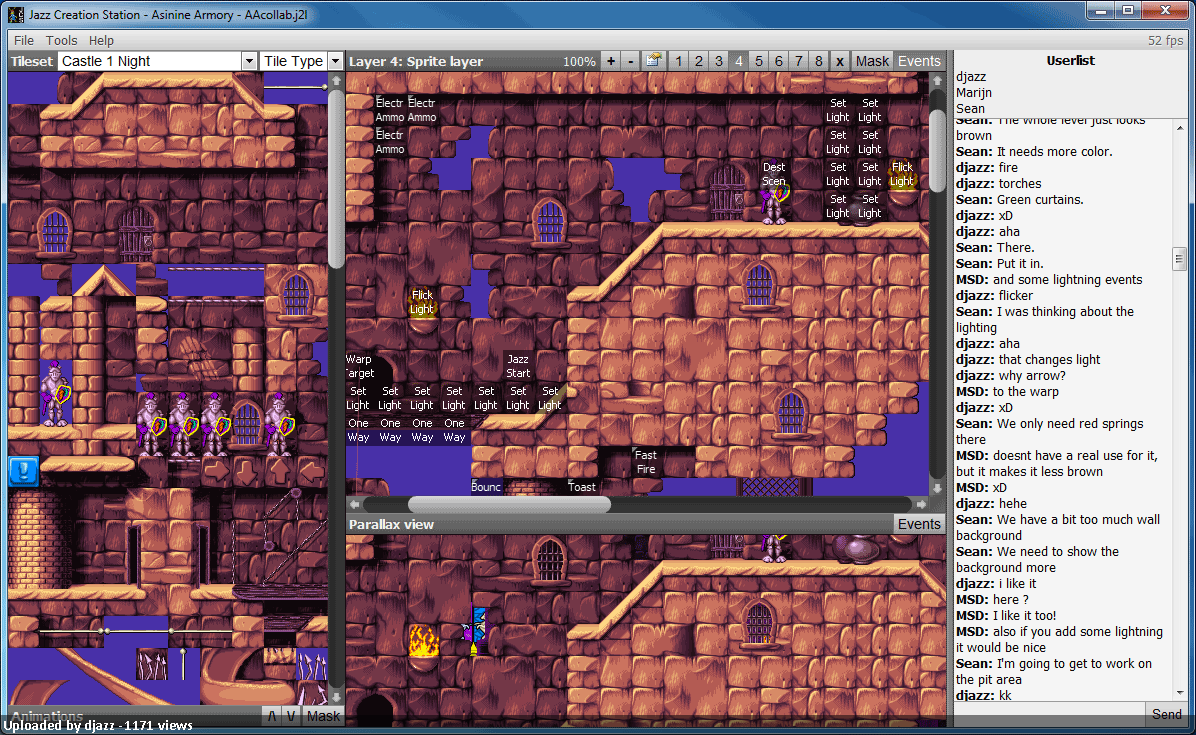1196x735 pixels.
Task: Click the level view horizontal scrollbar thumb
Action: click(510, 504)
